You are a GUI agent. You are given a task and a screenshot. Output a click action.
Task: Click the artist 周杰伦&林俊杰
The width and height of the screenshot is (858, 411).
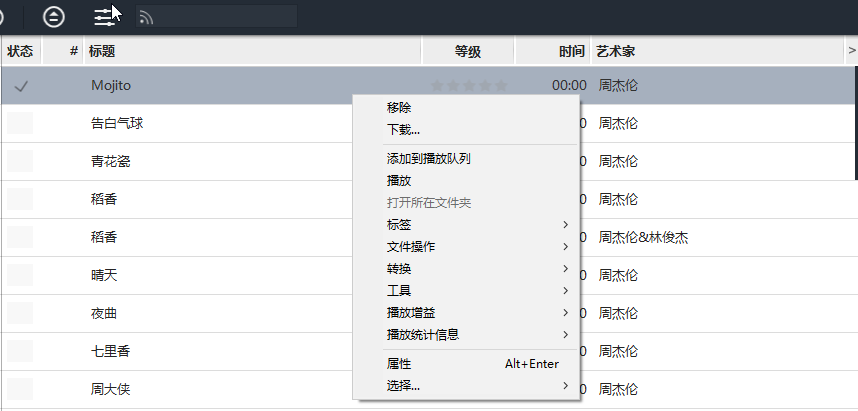coord(643,238)
